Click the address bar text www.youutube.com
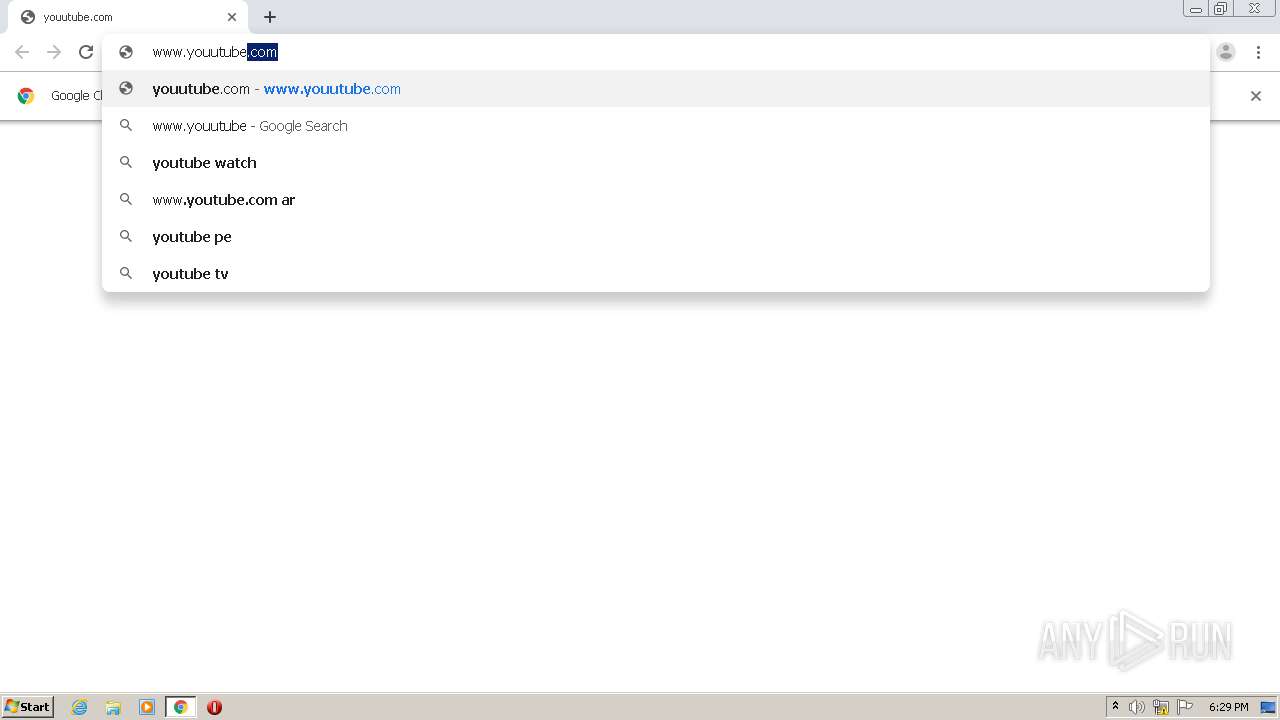Image resolution: width=1280 pixels, height=720 pixels. [215, 52]
